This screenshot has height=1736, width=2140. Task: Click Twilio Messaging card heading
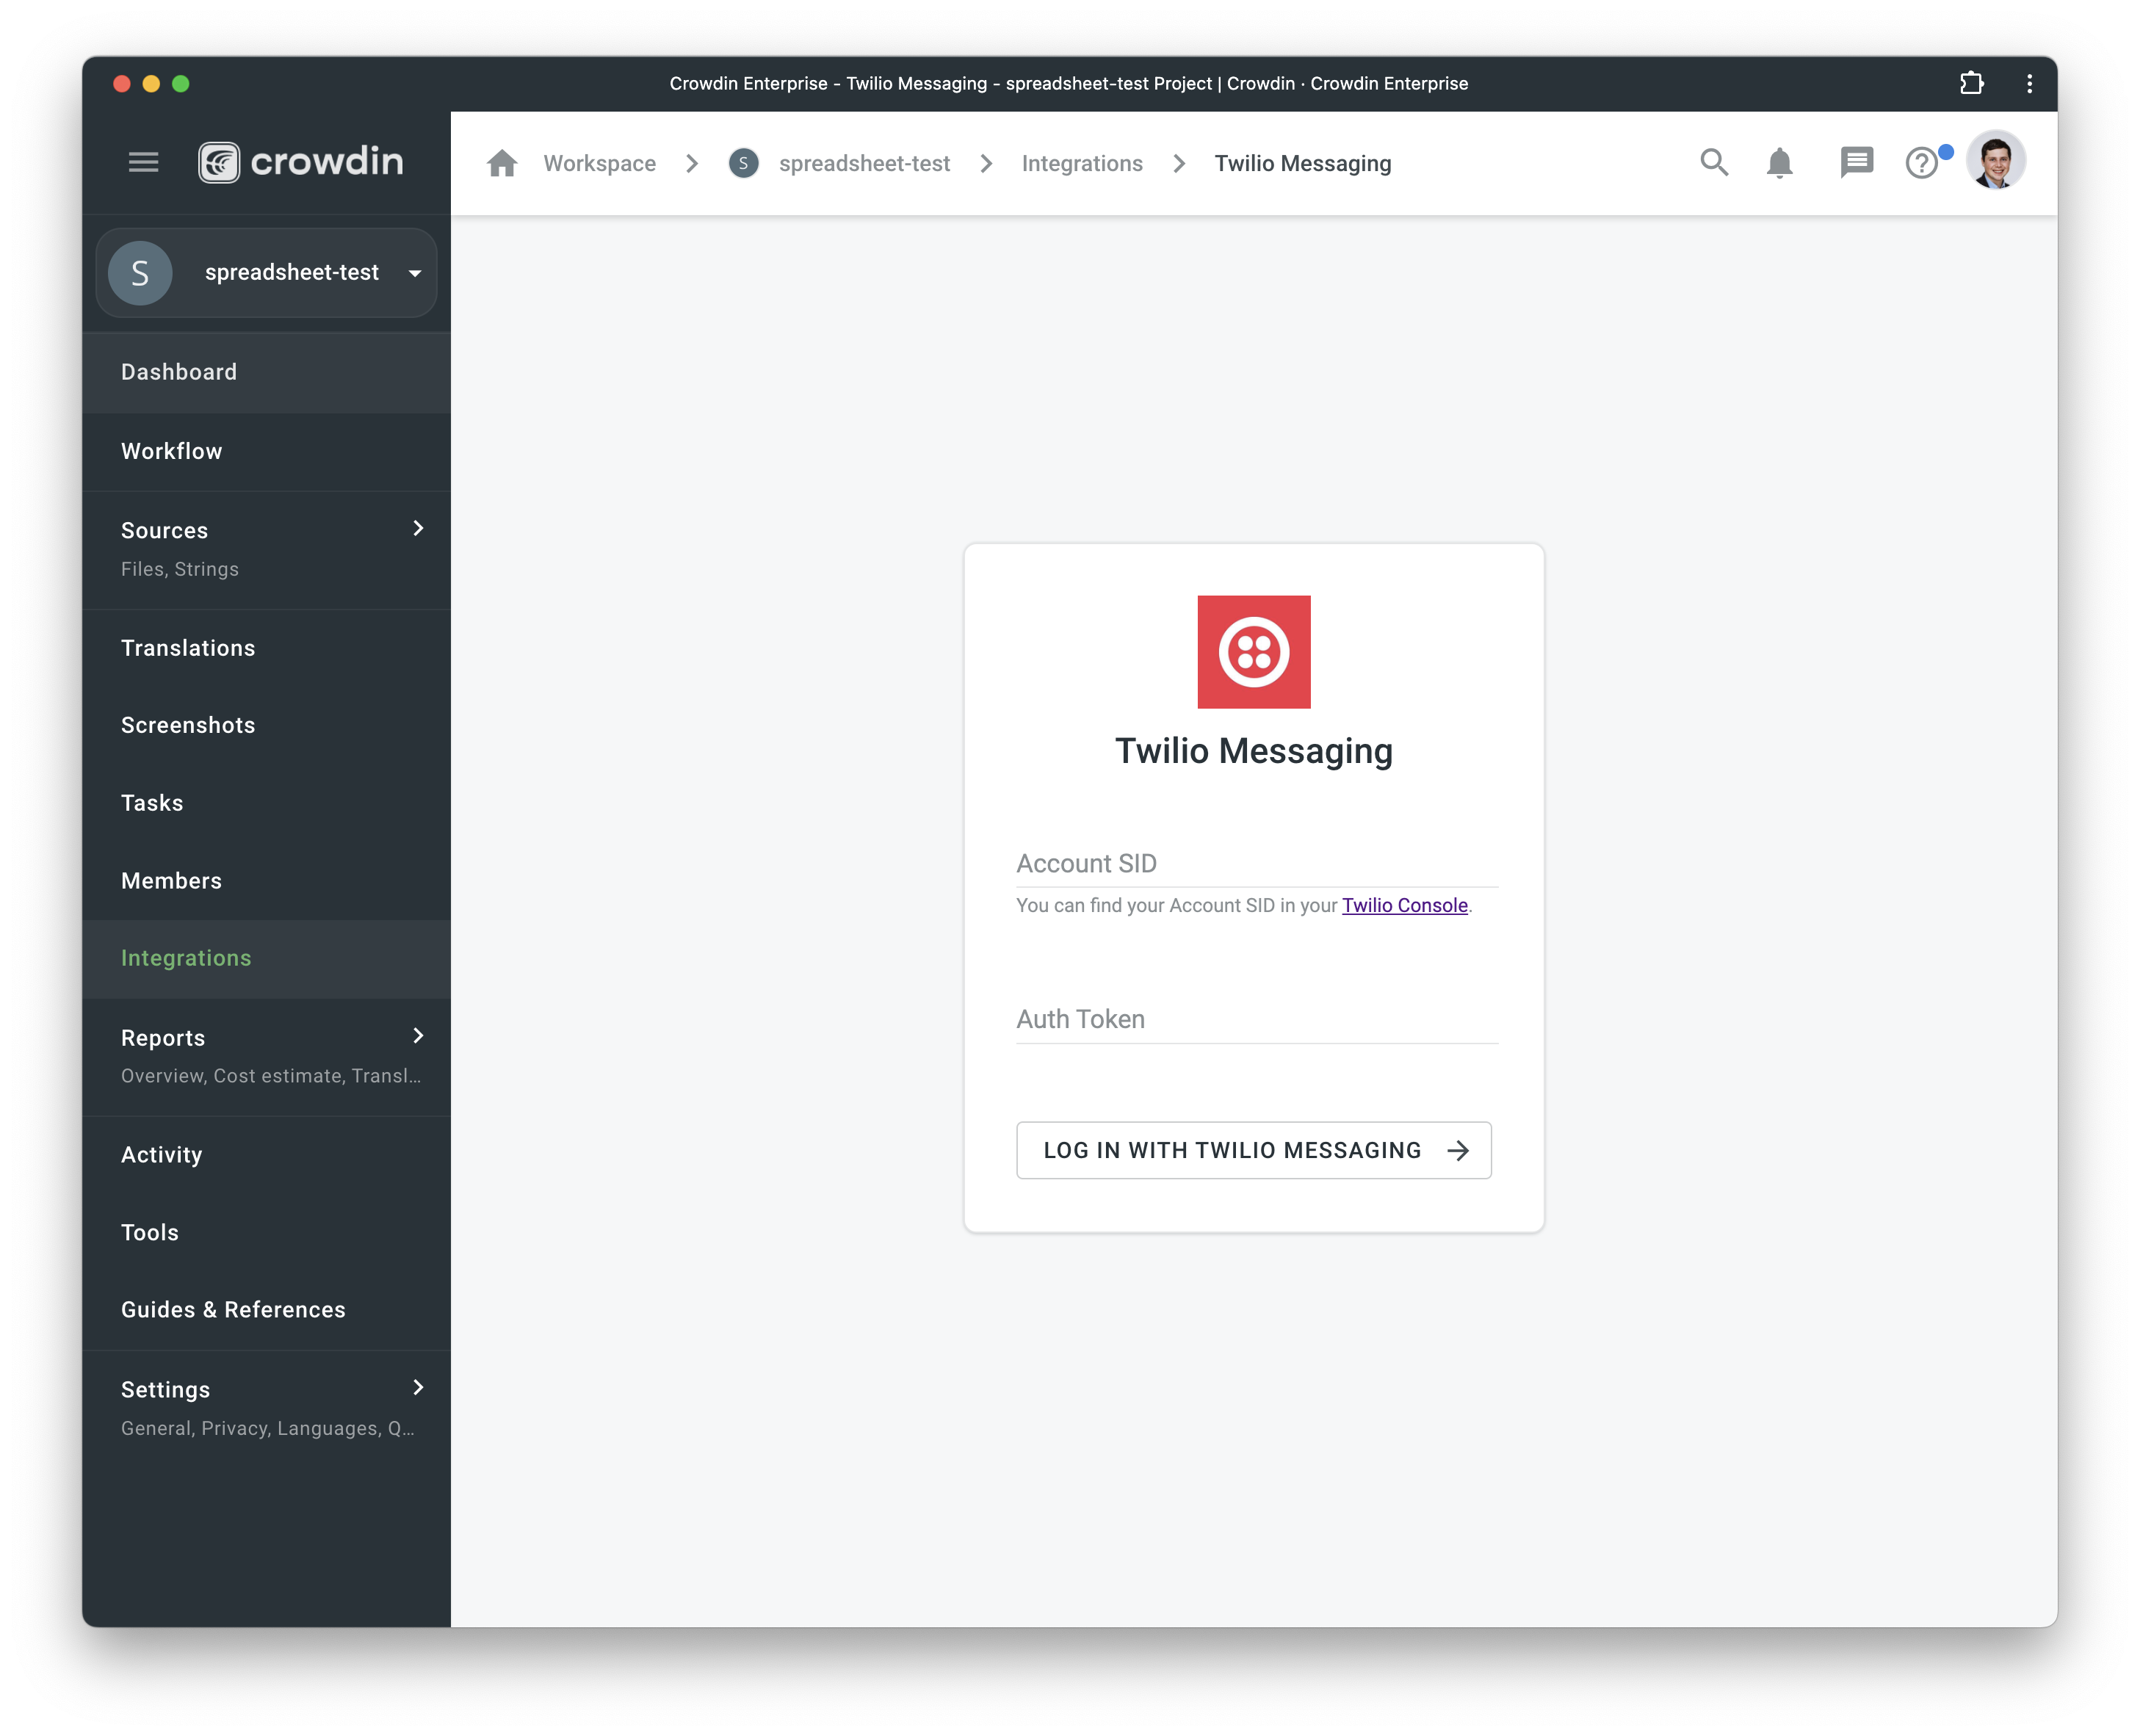(1254, 751)
